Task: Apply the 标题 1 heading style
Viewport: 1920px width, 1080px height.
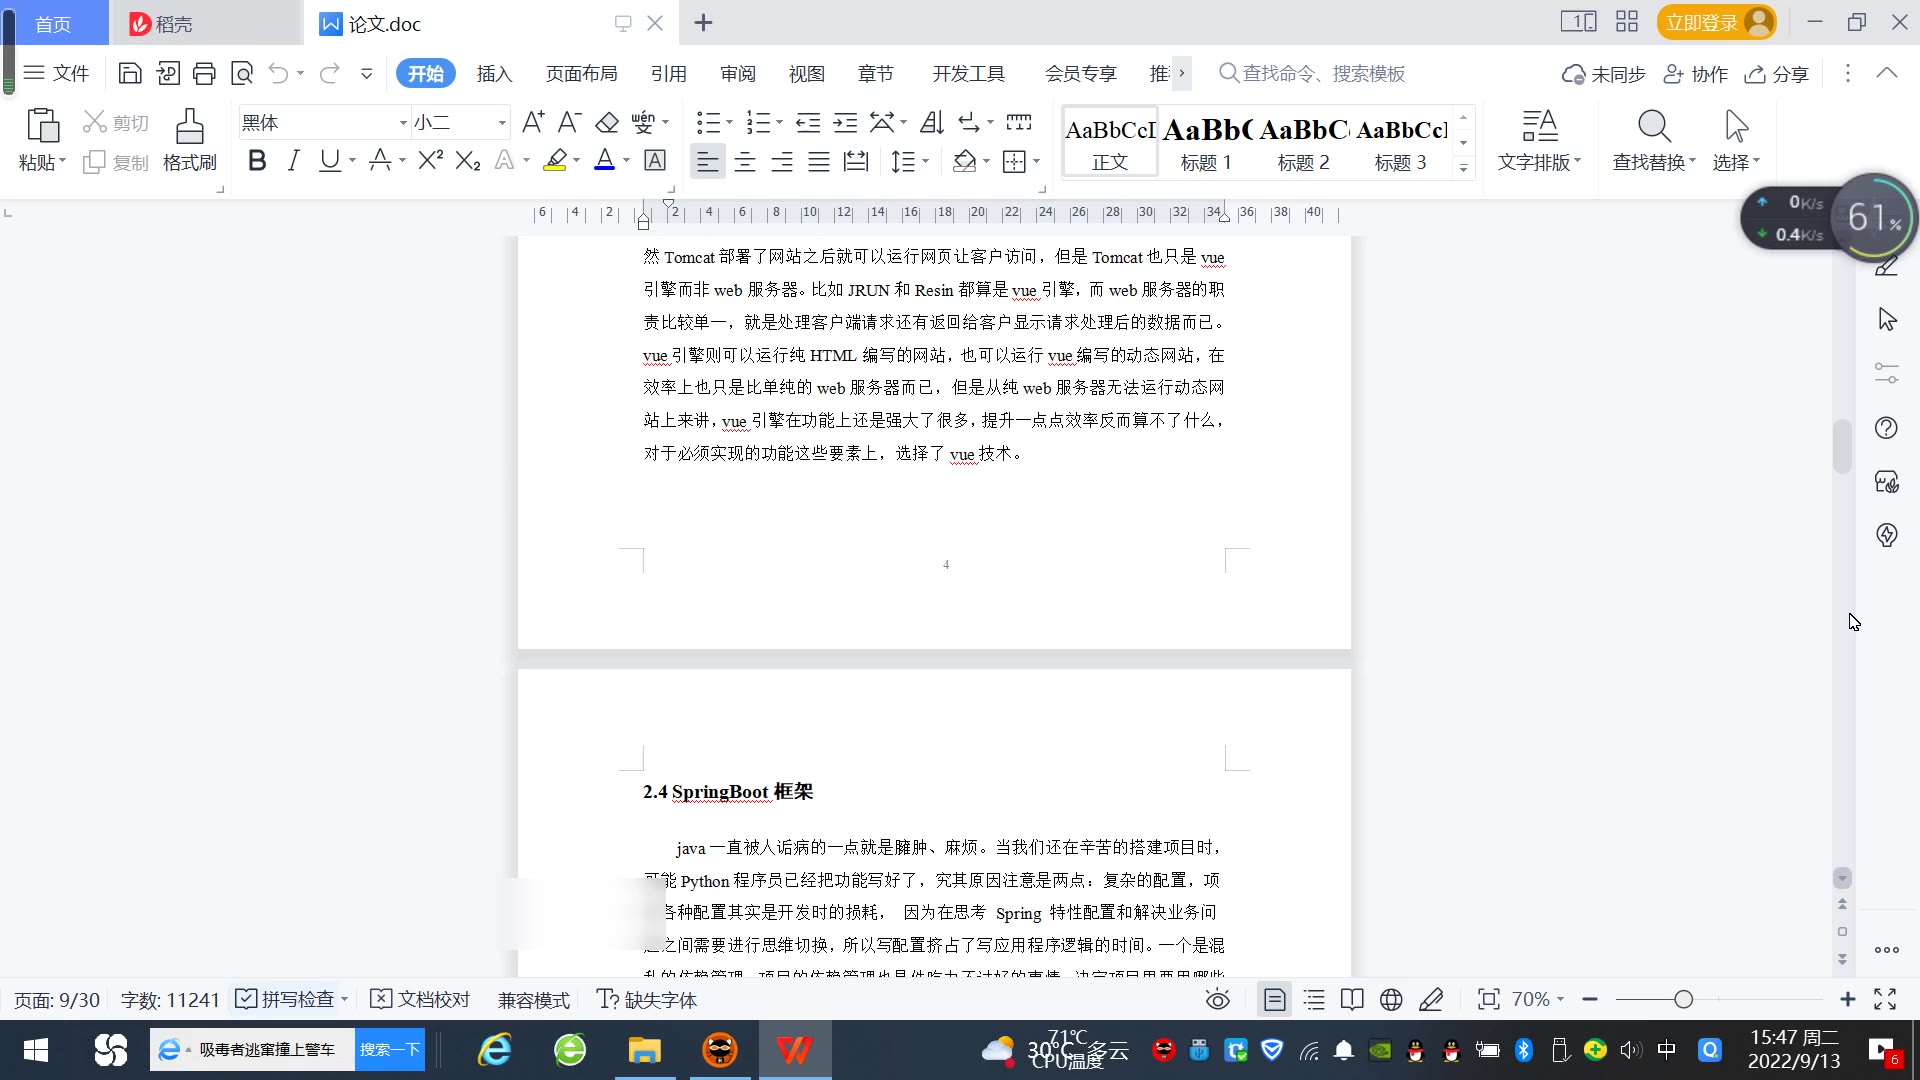Action: coord(1206,142)
